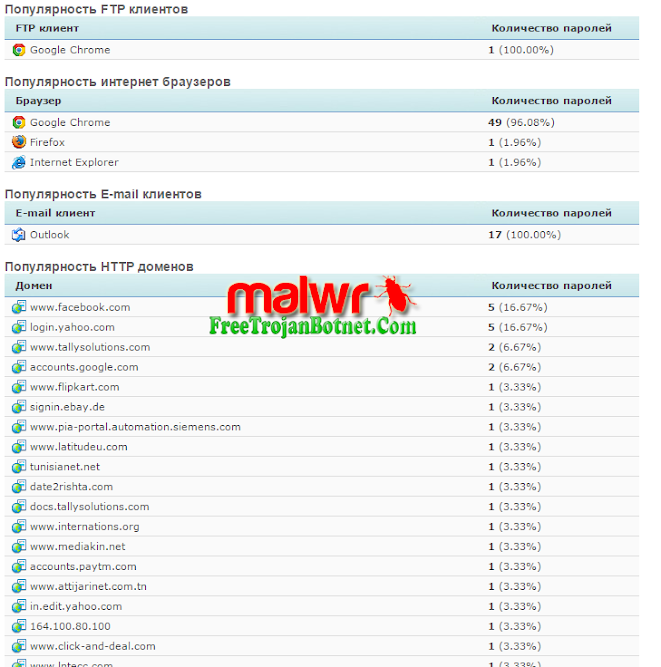Image resolution: width=661 pixels, height=667 pixels.
Task: Select the in.edit.yahoo.com domain text
Action: 76,607
